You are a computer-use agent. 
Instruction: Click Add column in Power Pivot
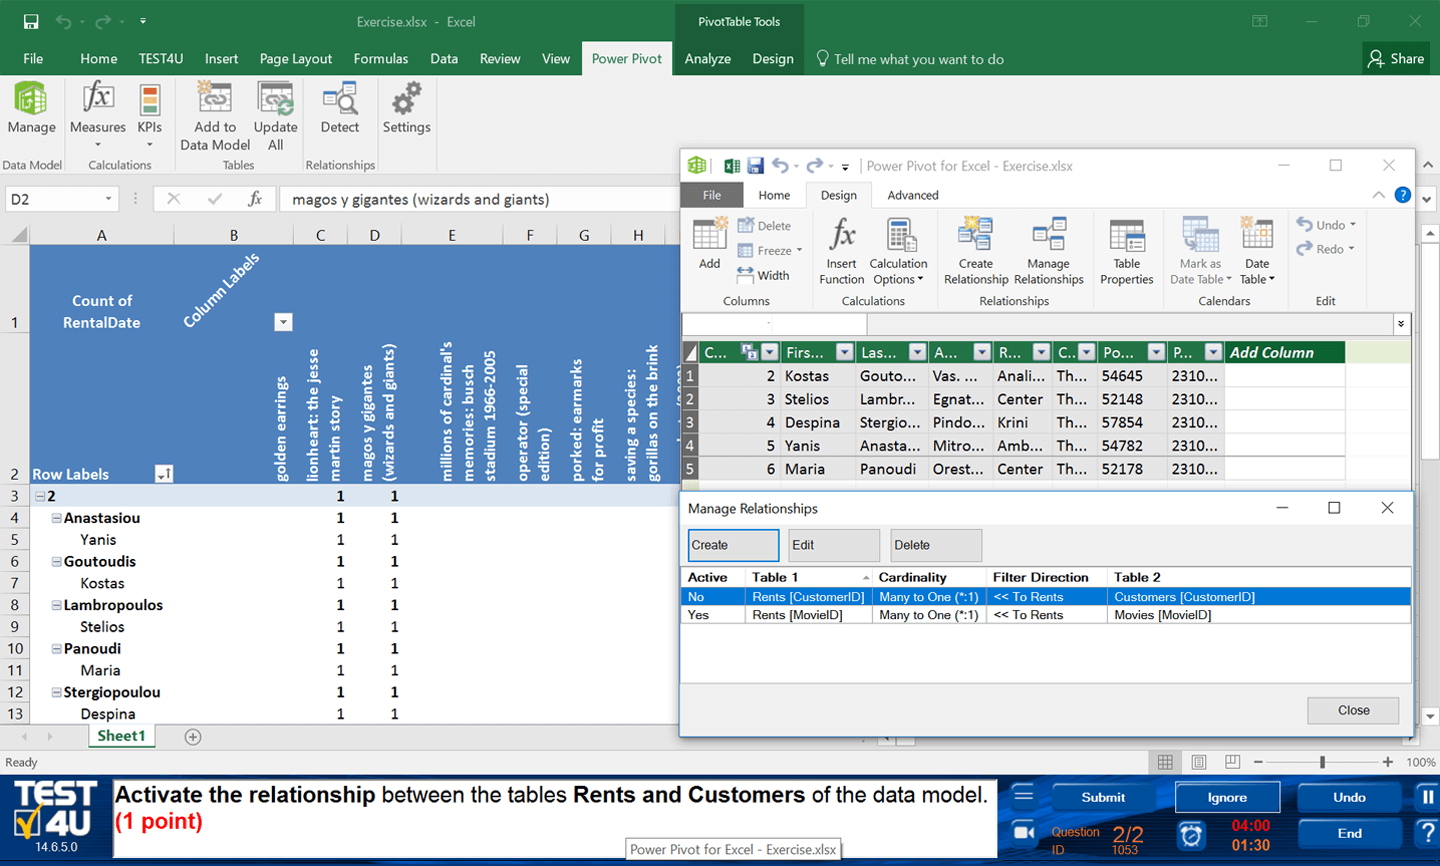[709, 244]
